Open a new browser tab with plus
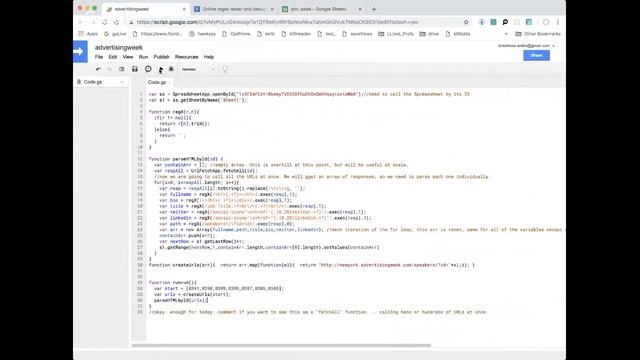 [x=374, y=9]
